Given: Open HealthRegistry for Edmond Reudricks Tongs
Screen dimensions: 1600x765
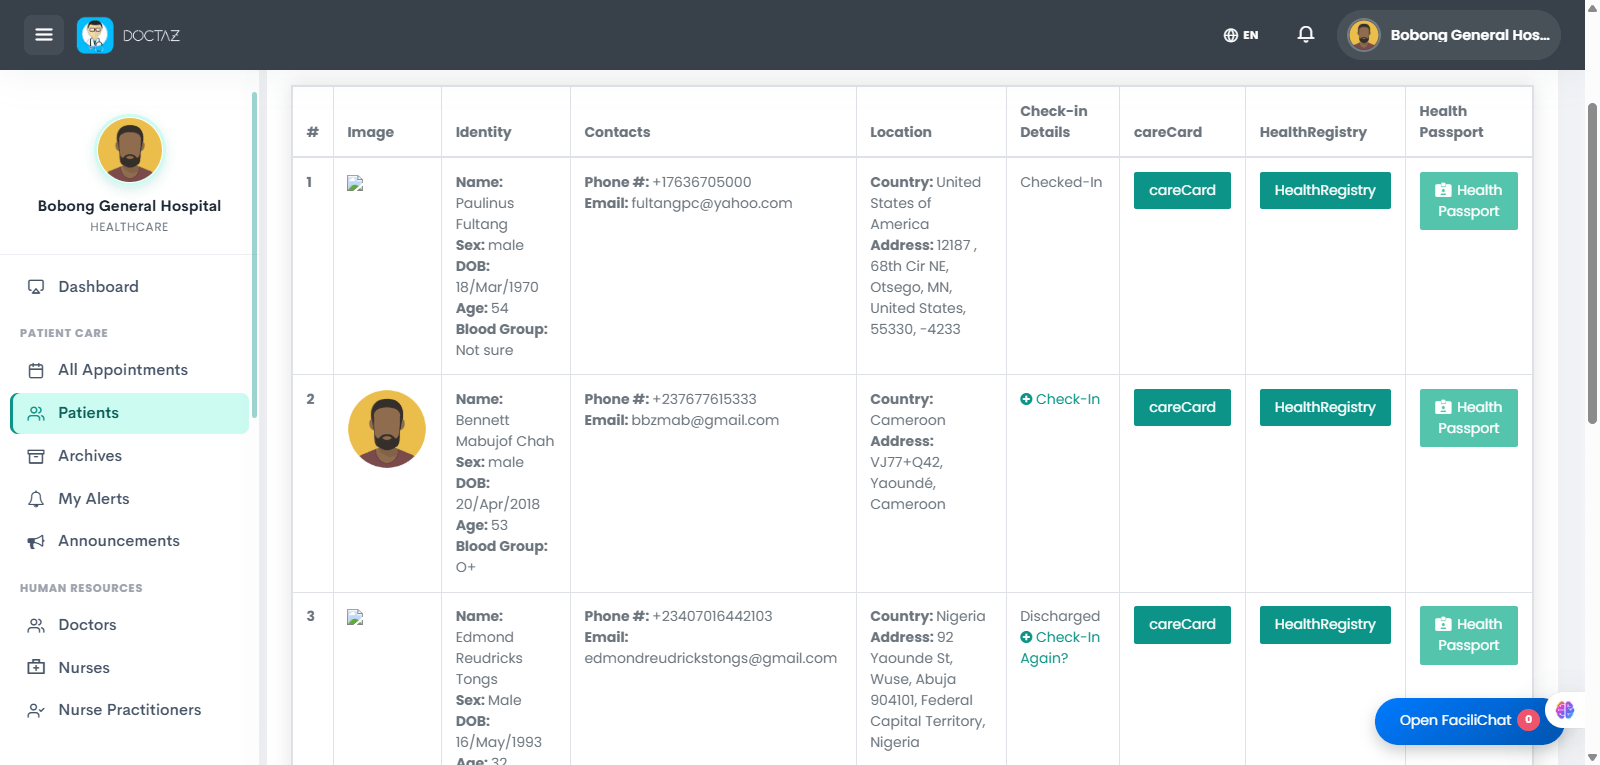Looking at the screenshot, I should (1325, 624).
